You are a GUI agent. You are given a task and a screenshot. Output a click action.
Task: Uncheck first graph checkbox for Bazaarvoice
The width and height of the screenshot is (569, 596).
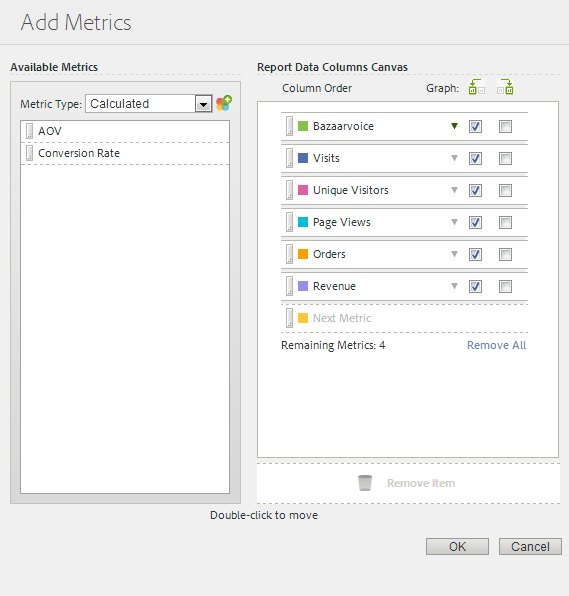coord(475,126)
